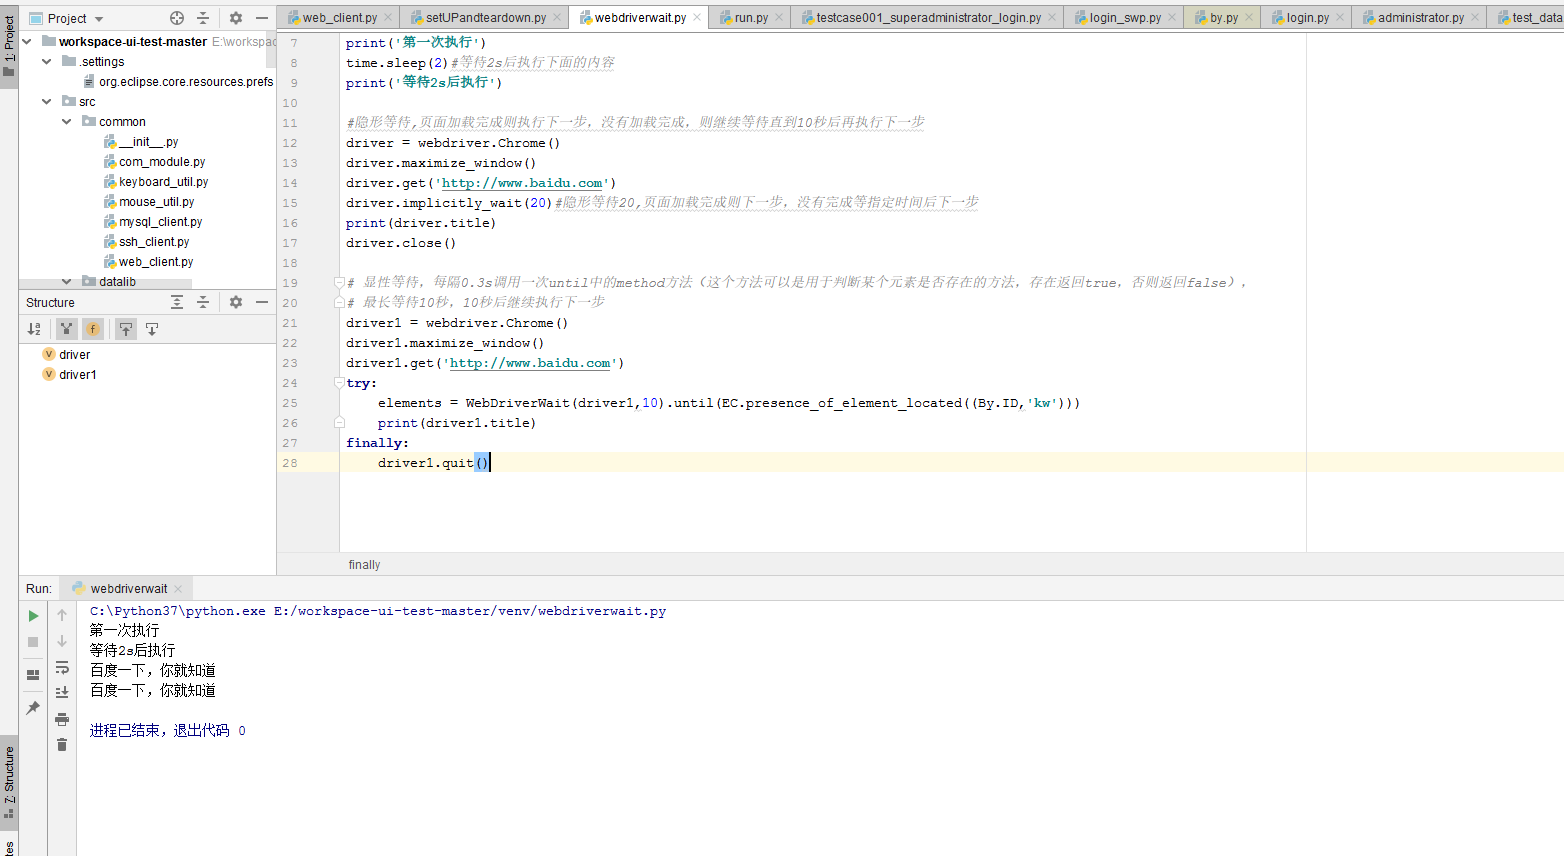Open mysql_client.py in project tree
Screen dimensions: 1564x856
coord(161,222)
